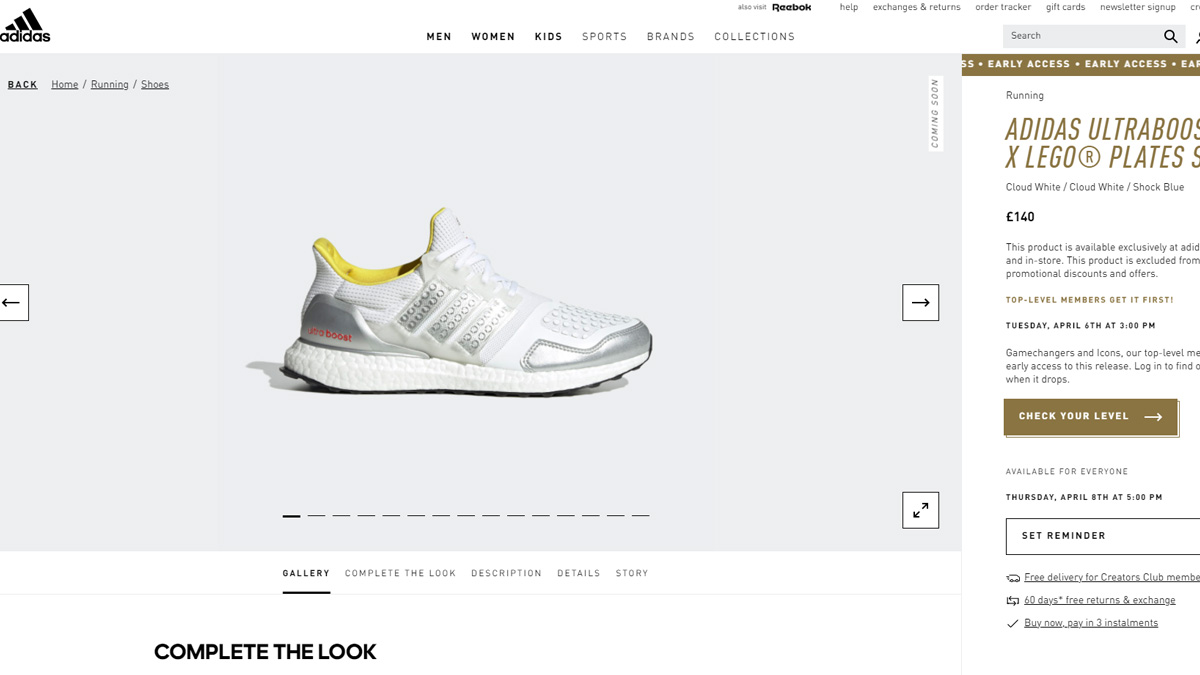
Task: Go to the Running breadcrumb link
Action: [110, 85]
